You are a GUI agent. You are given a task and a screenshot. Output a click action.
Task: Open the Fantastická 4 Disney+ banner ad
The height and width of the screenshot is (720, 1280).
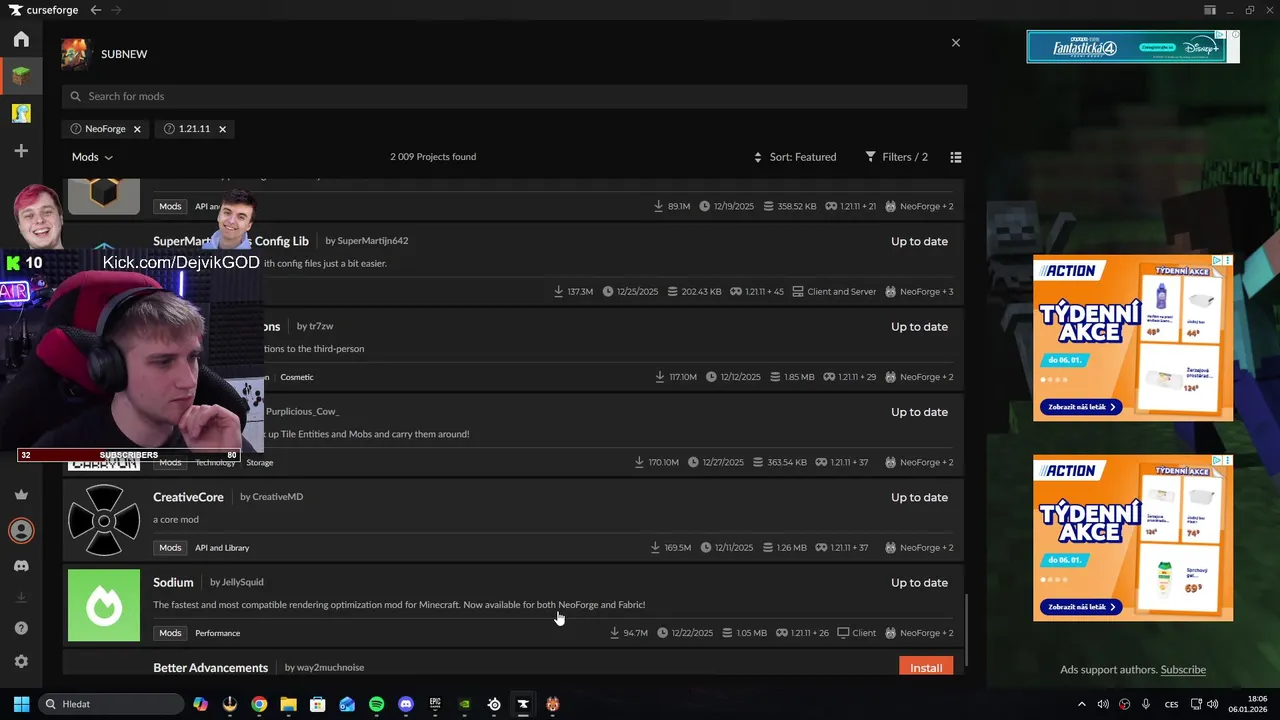(1133, 46)
